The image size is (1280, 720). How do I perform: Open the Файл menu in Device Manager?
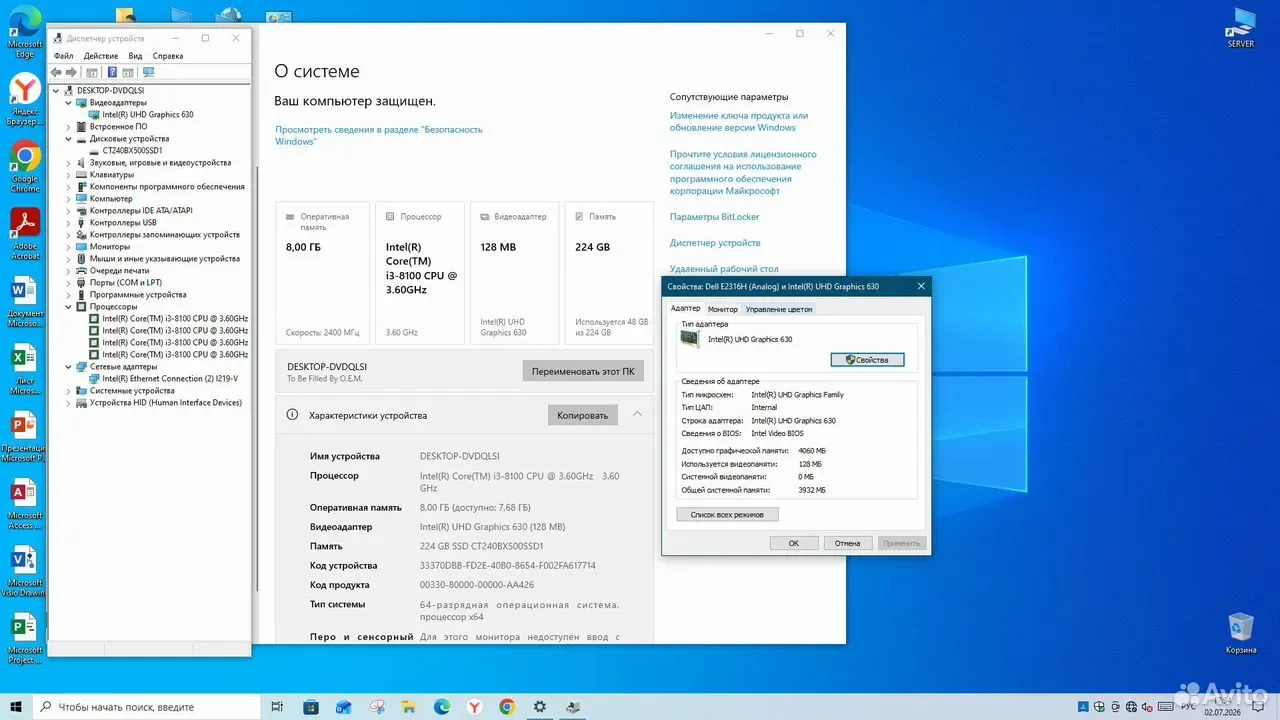[x=64, y=56]
